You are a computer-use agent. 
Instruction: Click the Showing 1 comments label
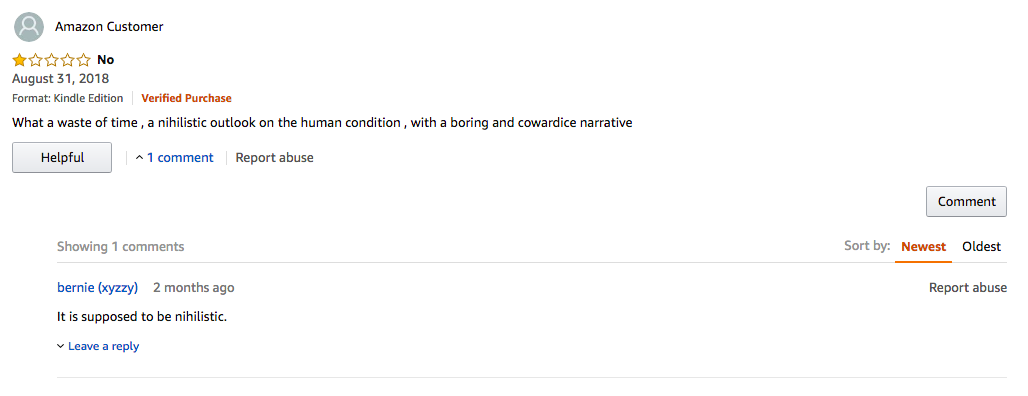[121, 247]
